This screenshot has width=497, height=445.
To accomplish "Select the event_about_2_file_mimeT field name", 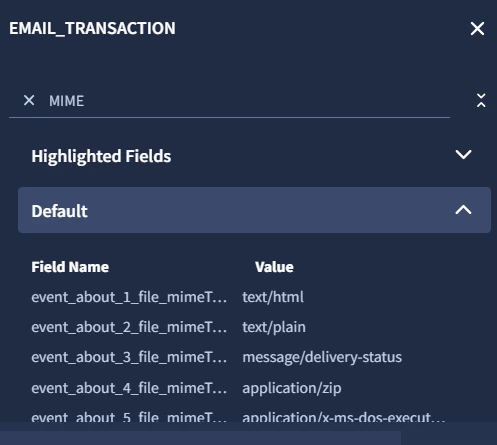I will [129, 327].
